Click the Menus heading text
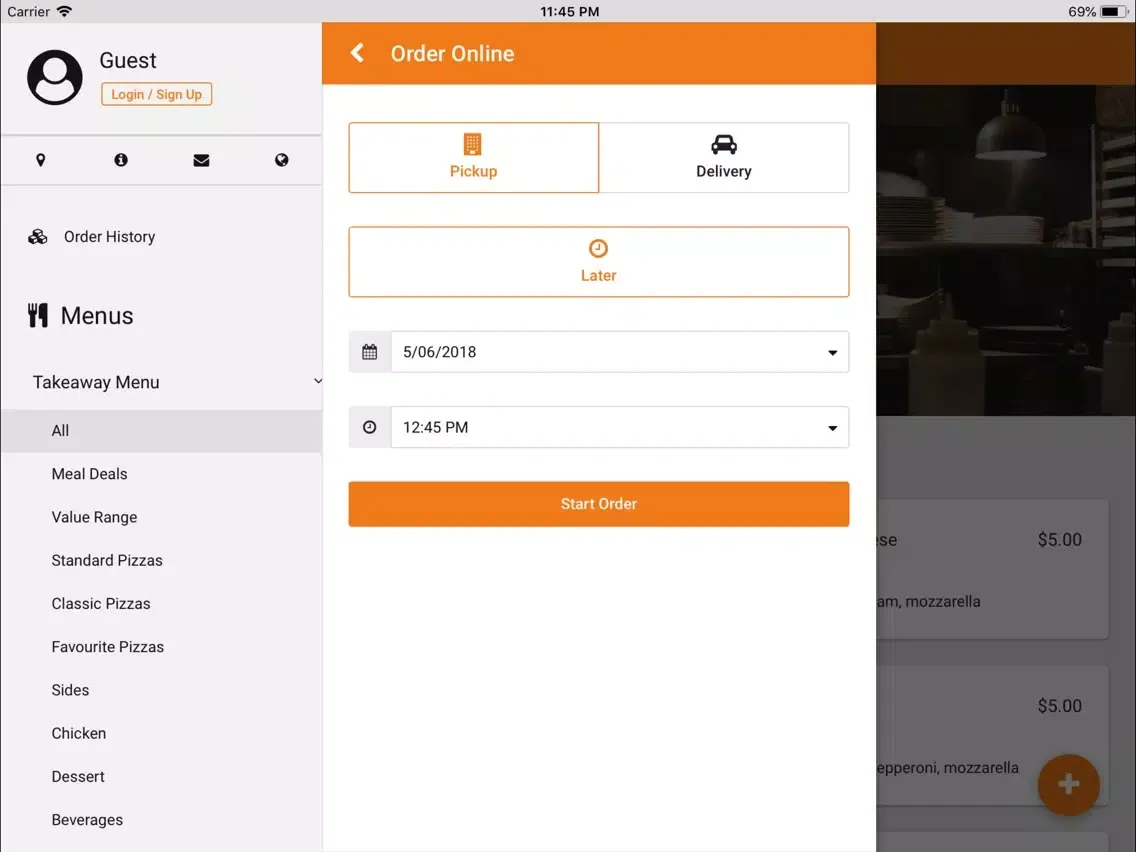Viewport: 1136px width, 852px height. 97,316
